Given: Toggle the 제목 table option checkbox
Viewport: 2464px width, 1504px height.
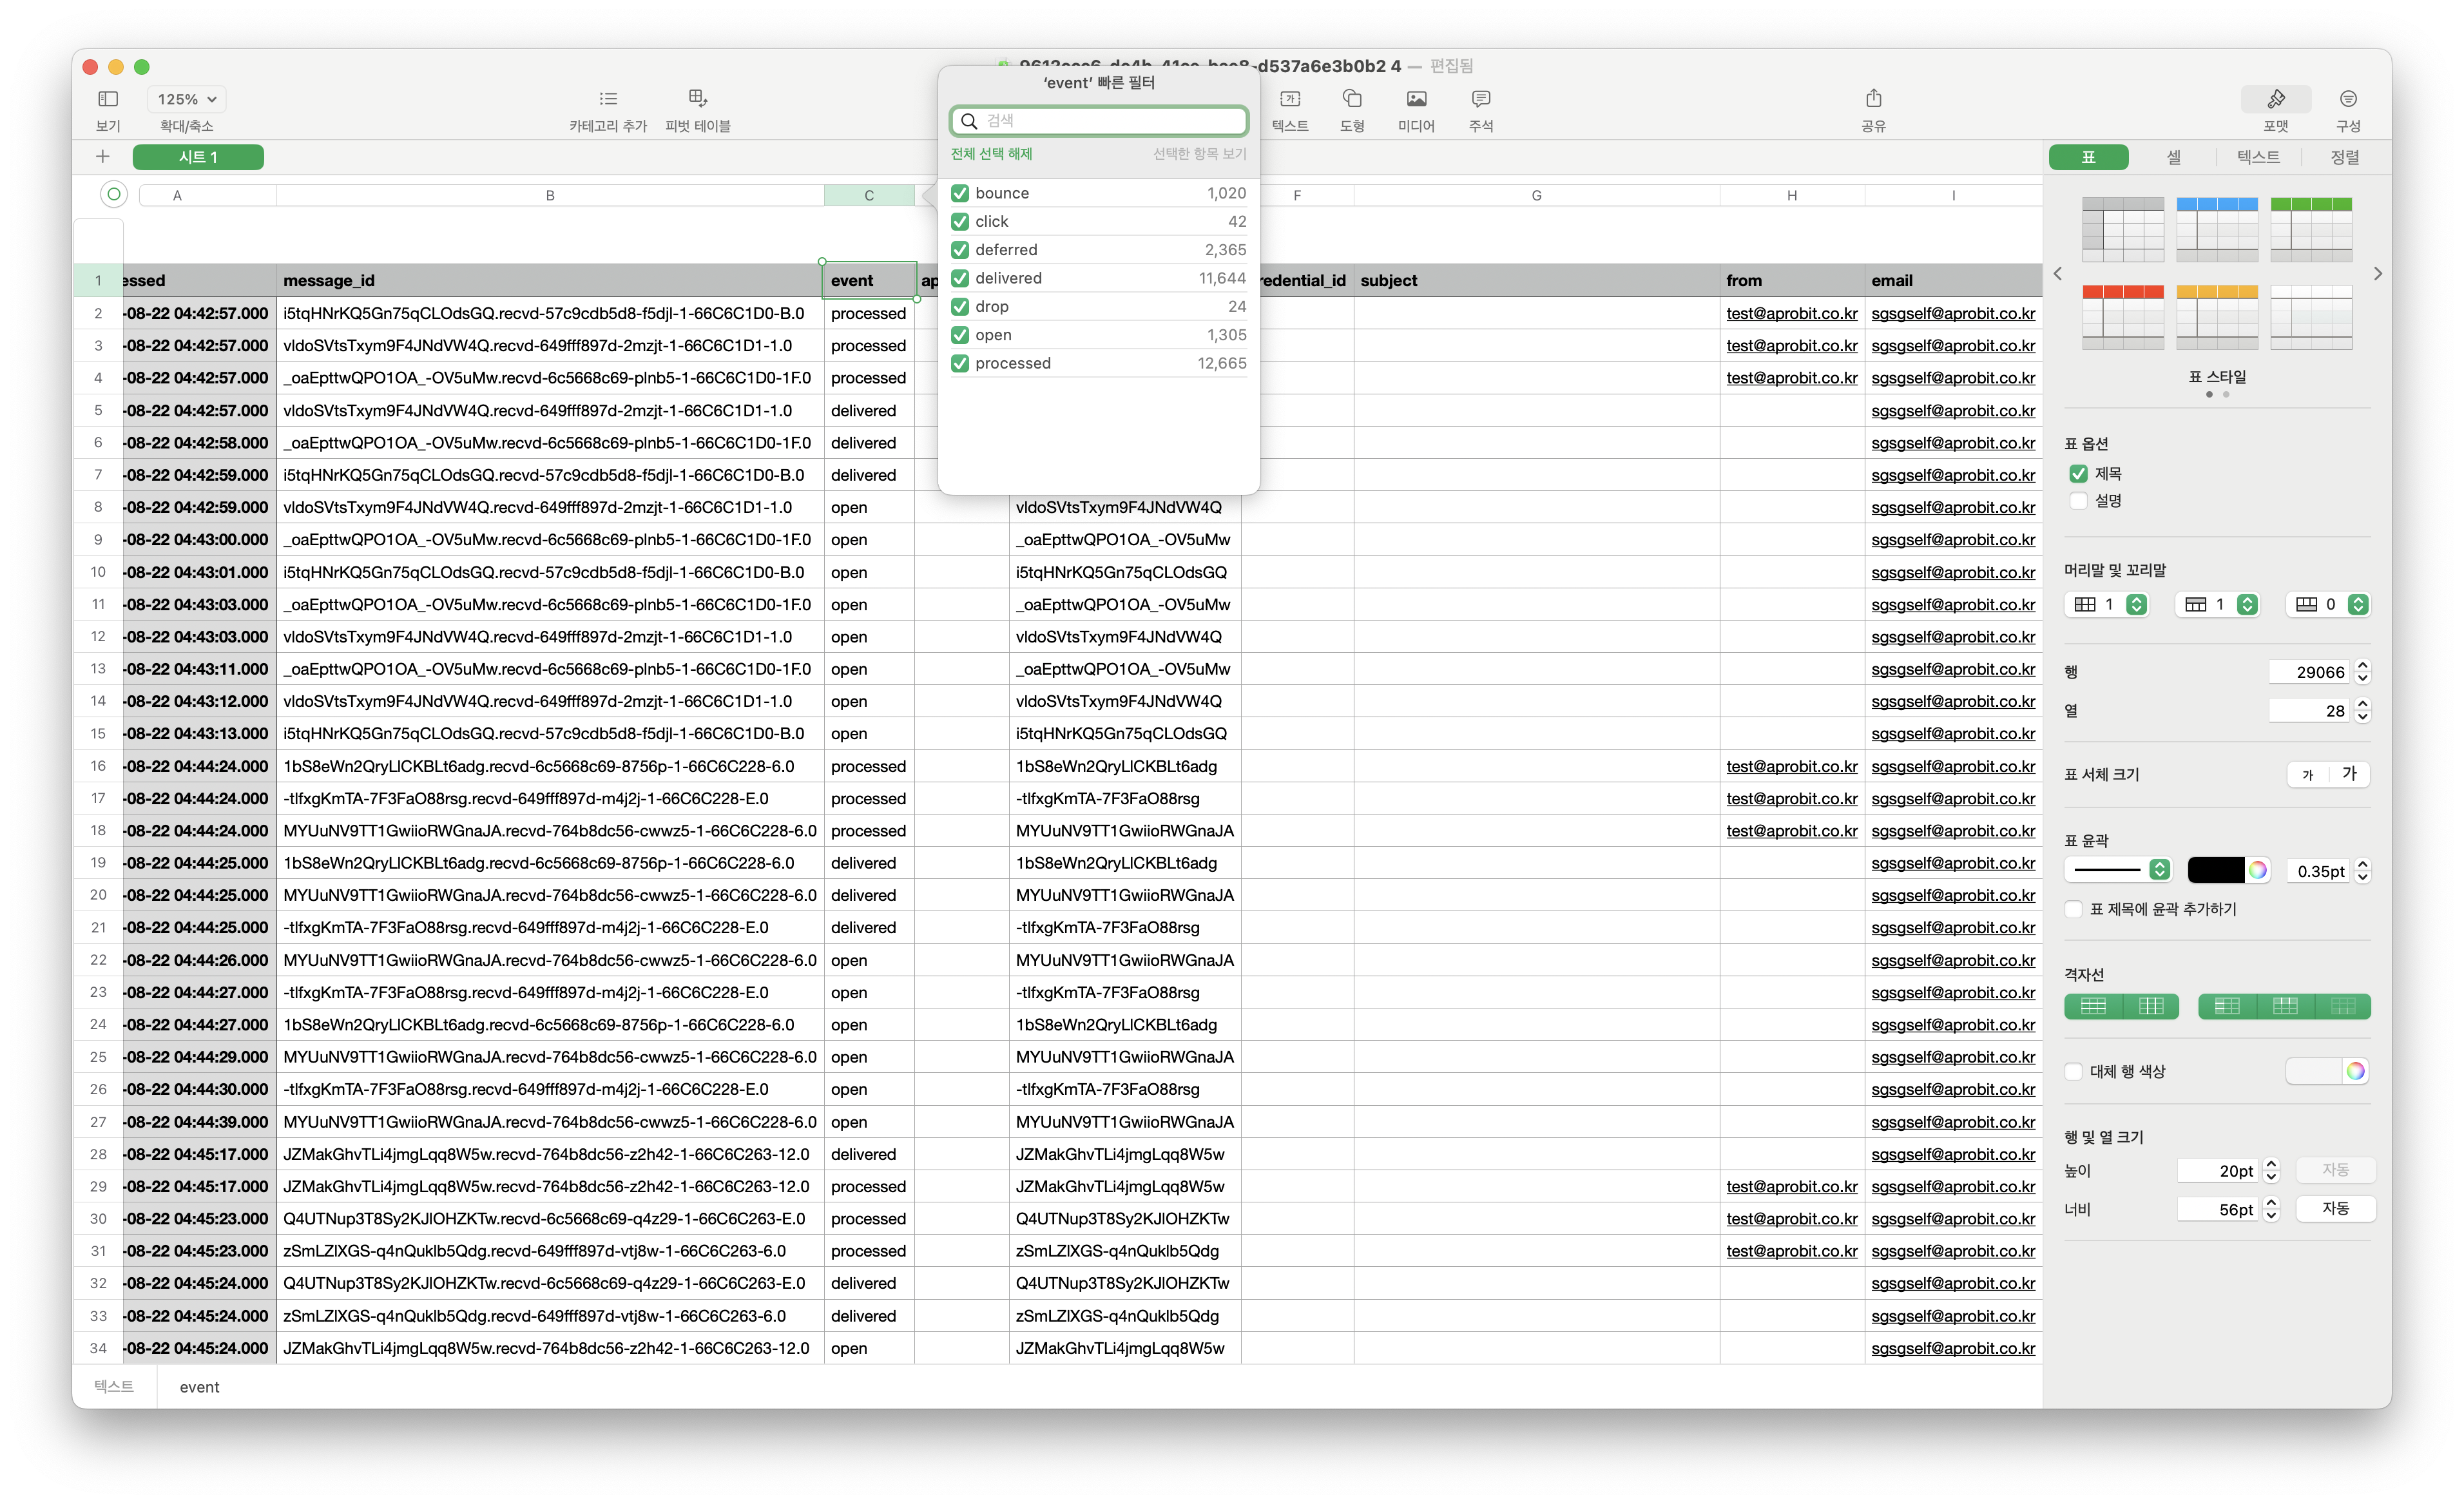Looking at the screenshot, I should pyautogui.click(x=2079, y=474).
